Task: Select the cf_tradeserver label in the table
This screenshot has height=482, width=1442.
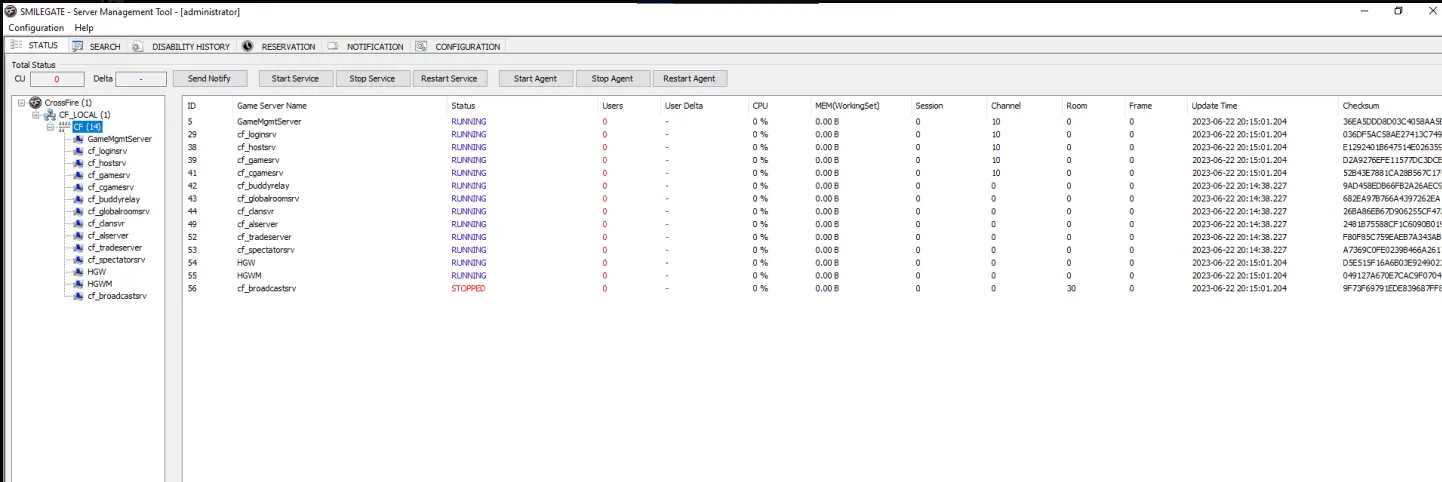Action: pos(265,237)
